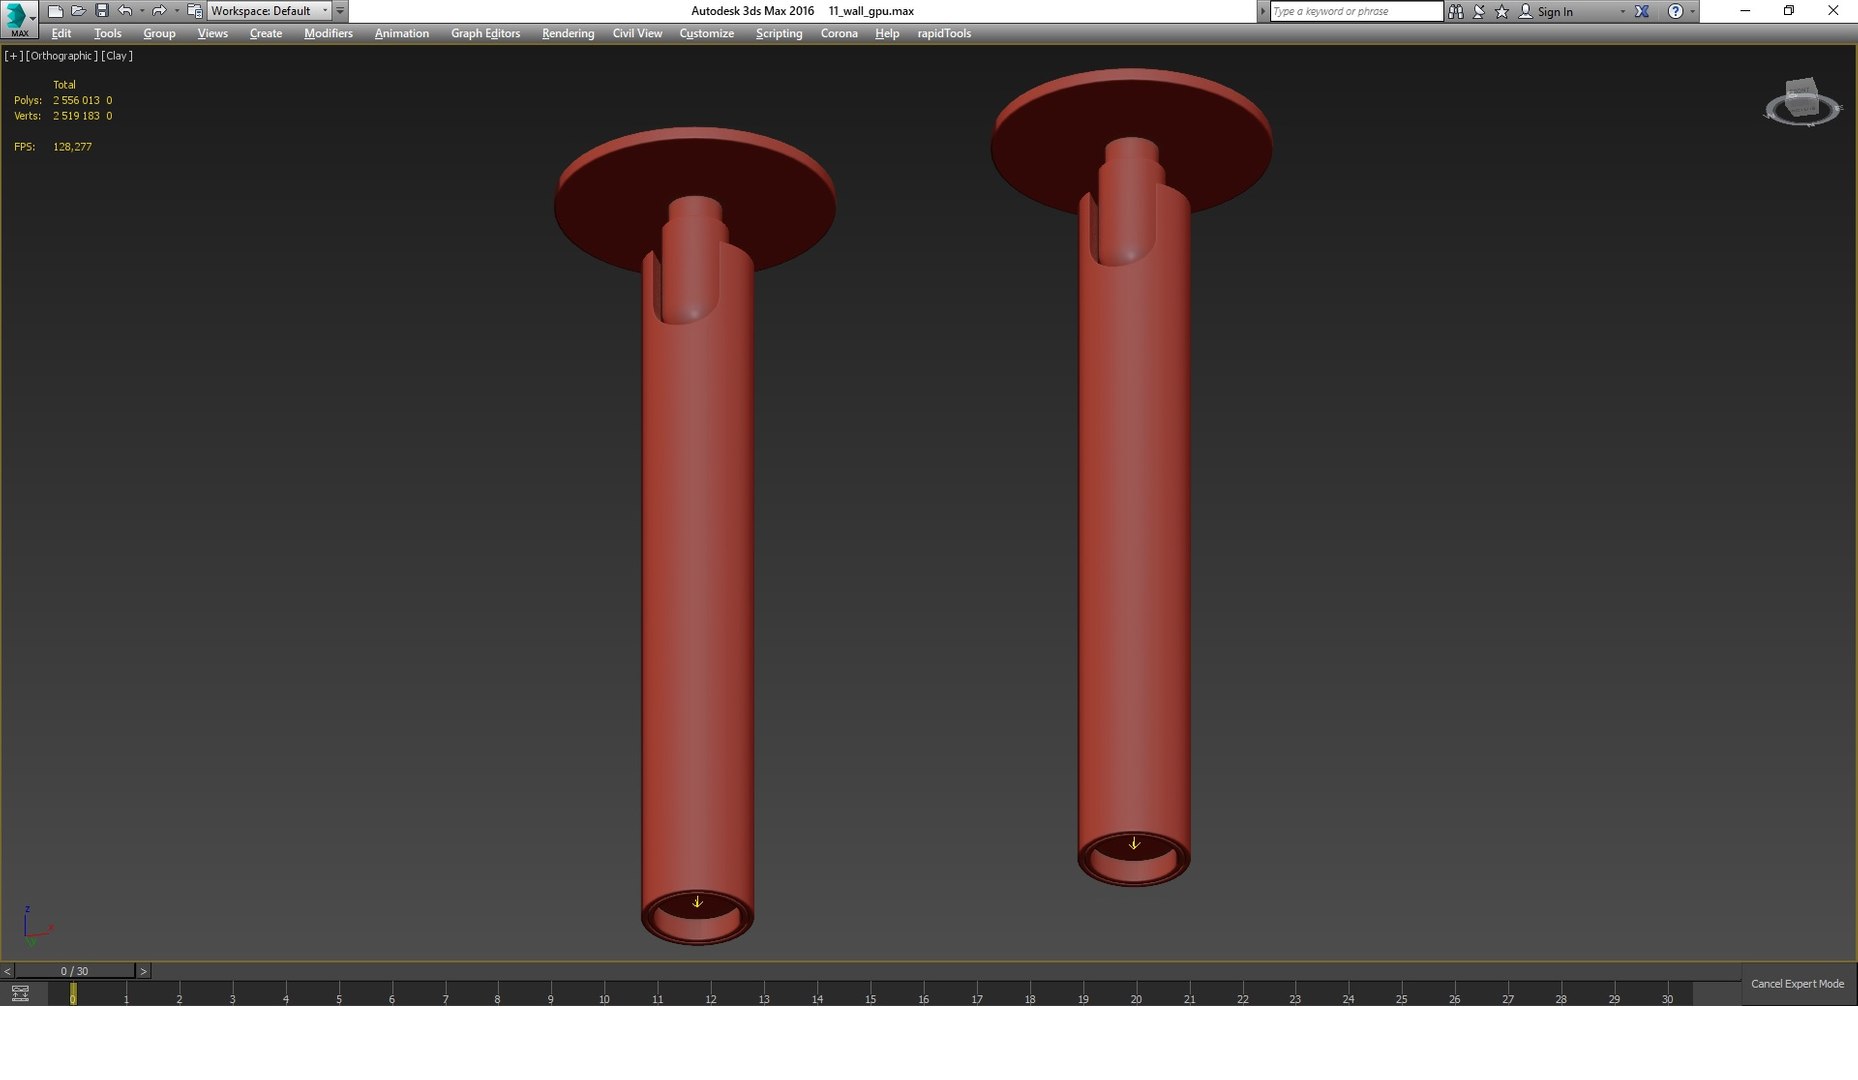This screenshot has height=1080, width=1858.
Task: Click the left object's pivot arrow gizmo
Action: click(x=697, y=902)
